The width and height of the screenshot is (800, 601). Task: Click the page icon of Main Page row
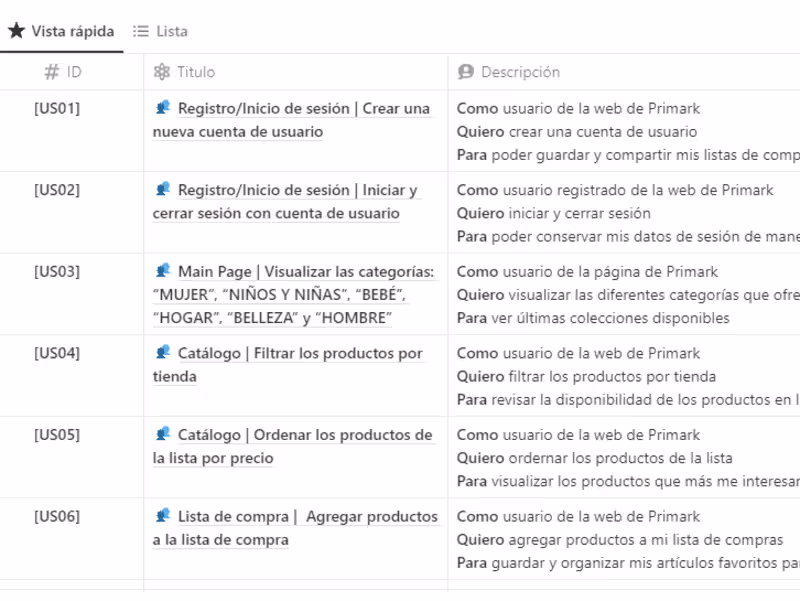pyautogui.click(x=163, y=271)
